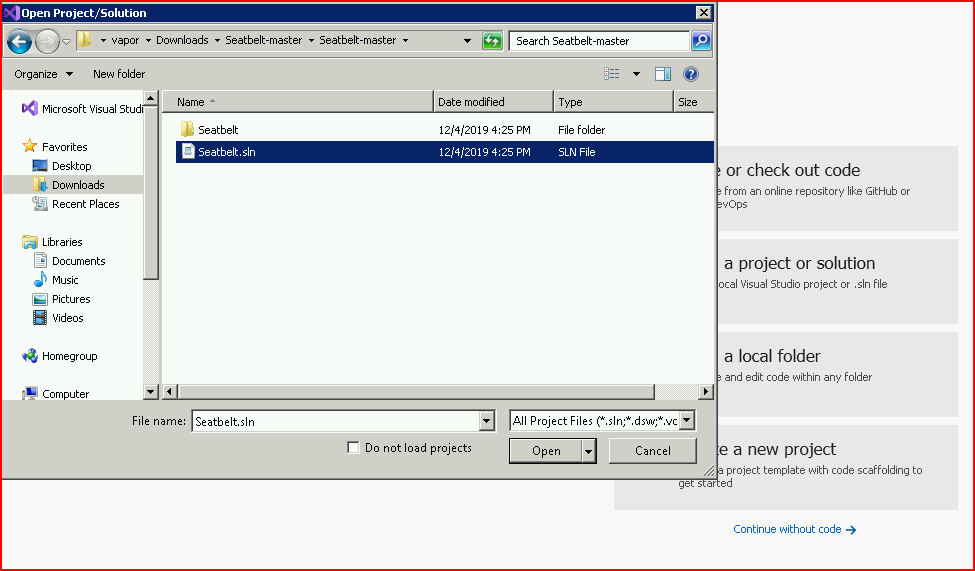Click the first Seatbelt-master breadcrumb segment
Viewport: 975px width, 571px height.
pos(264,40)
